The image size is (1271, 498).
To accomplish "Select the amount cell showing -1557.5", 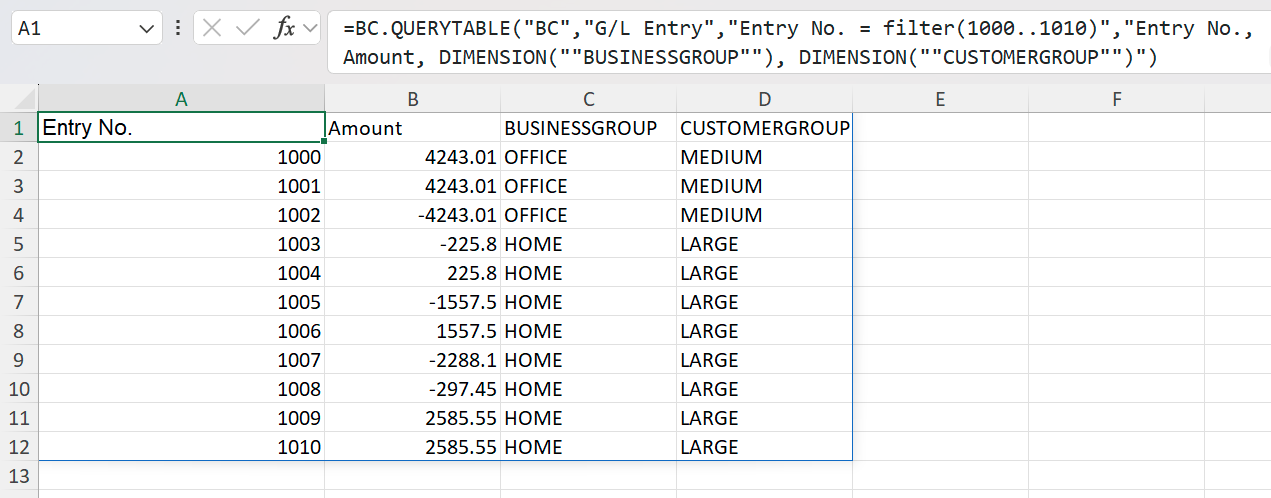I will [x=413, y=302].
